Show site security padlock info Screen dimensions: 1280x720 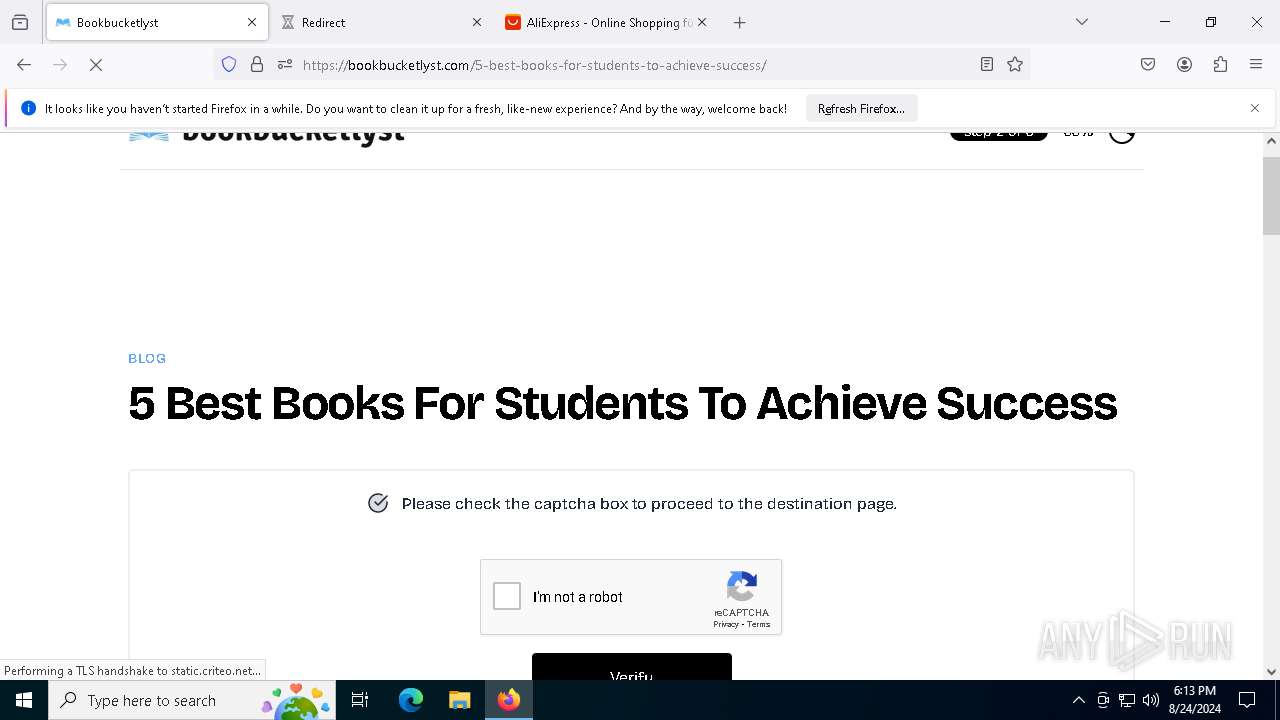point(257,65)
